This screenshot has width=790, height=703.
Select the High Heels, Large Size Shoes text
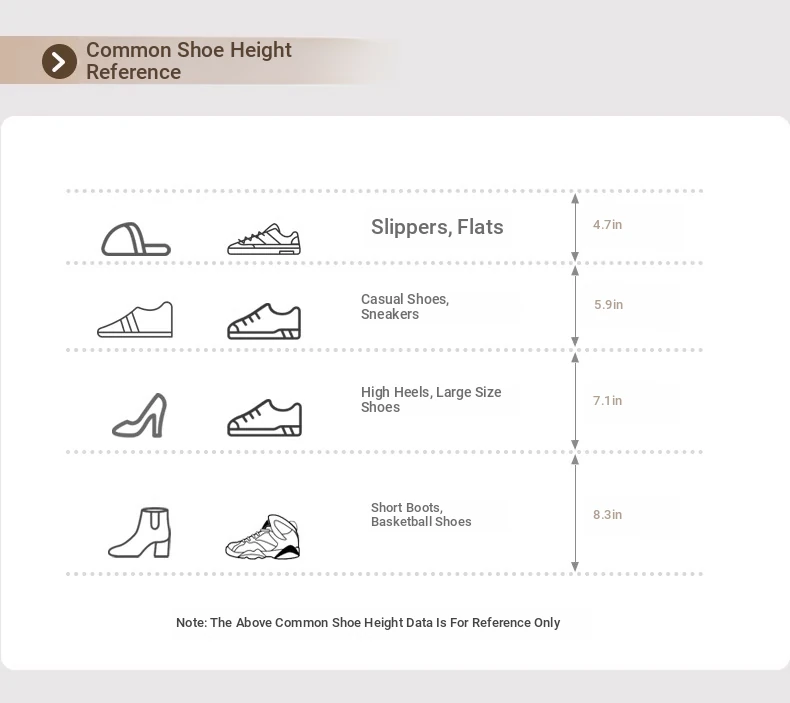pos(431,400)
